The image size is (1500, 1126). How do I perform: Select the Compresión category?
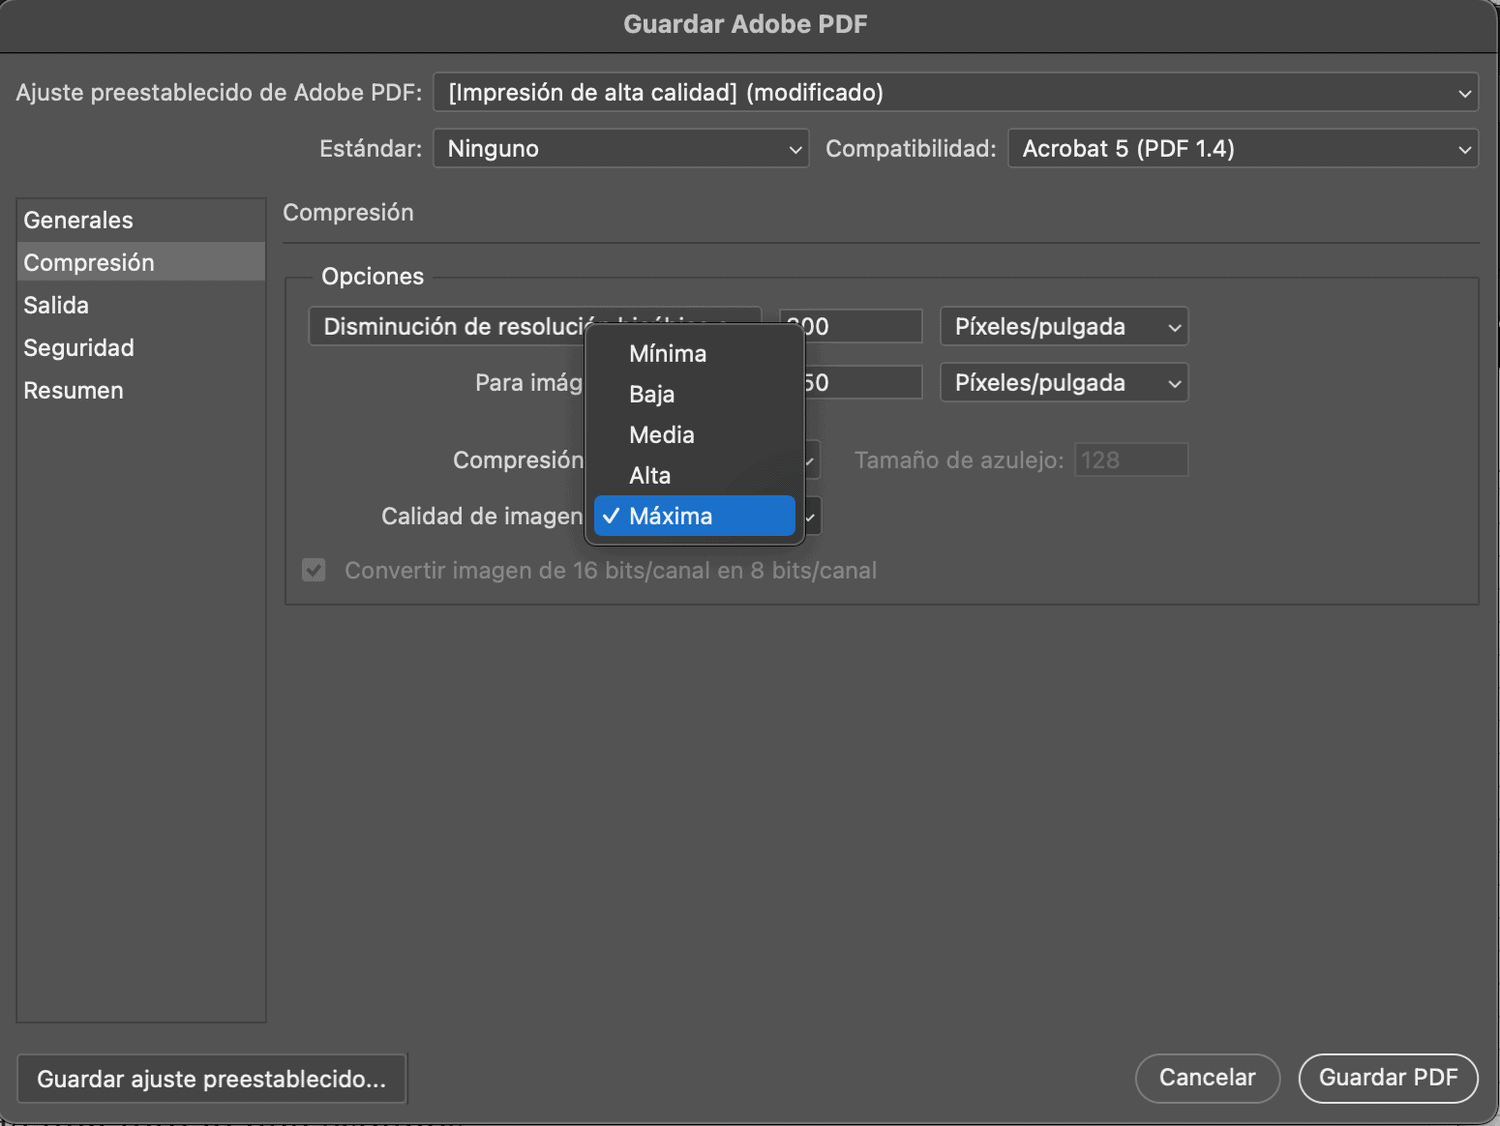click(141, 263)
